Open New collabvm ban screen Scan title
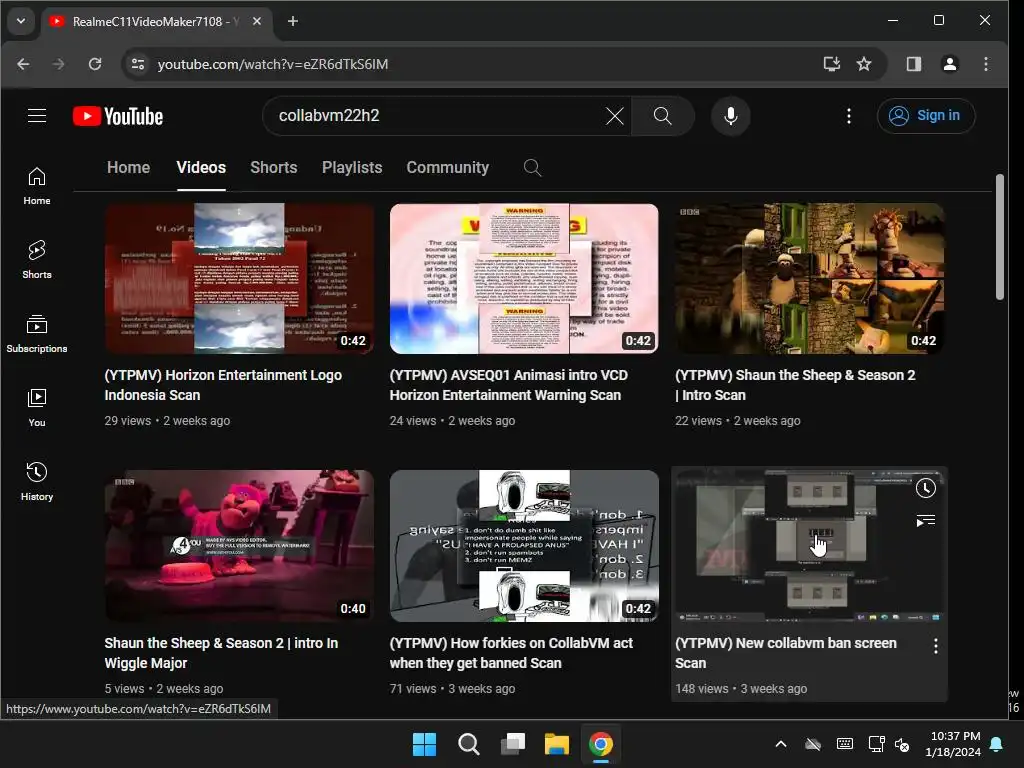Viewport: 1024px width, 768px height. click(786, 652)
